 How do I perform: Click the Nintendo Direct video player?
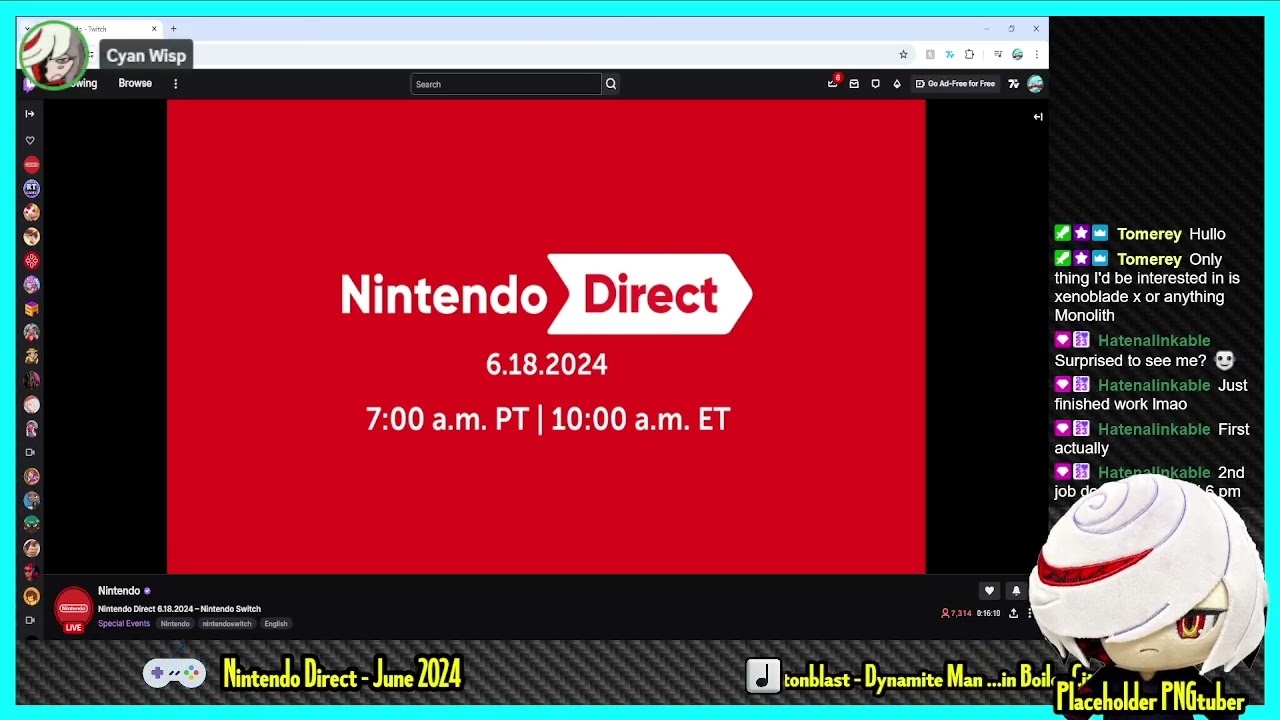tap(546, 336)
